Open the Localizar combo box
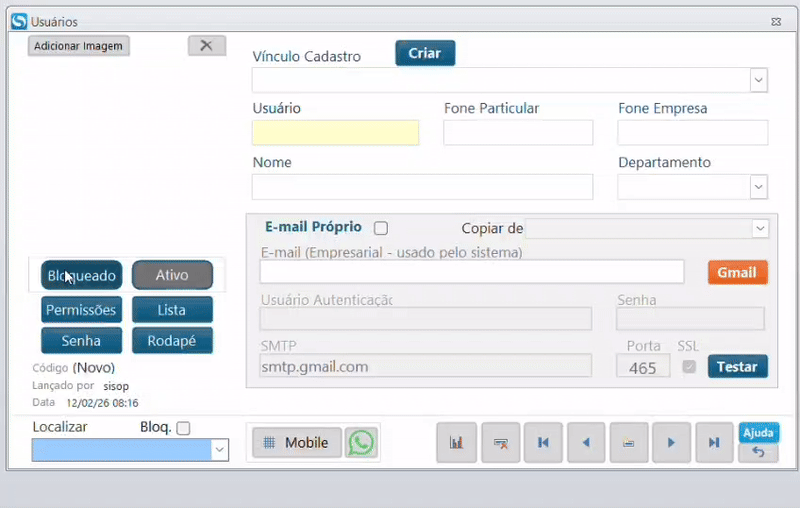 click(x=219, y=450)
